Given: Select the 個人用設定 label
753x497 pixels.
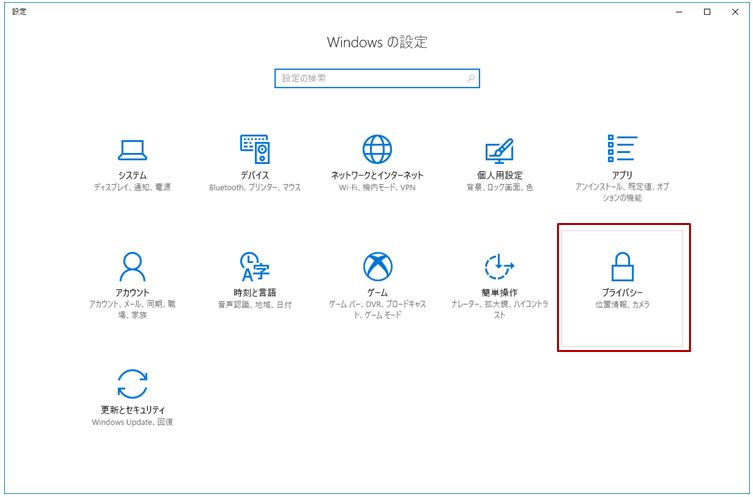Looking at the screenshot, I should click(499, 175).
